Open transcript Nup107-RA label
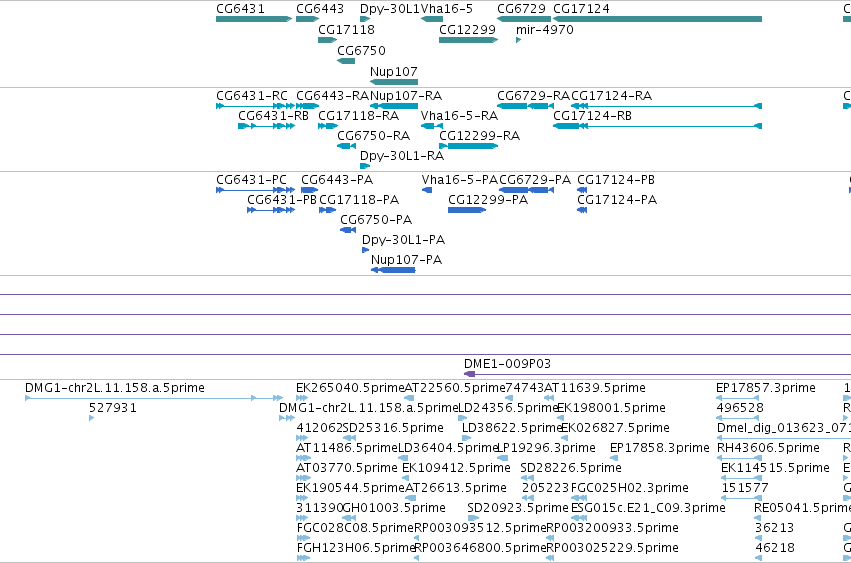The height and width of the screenshot is (563, 851). click(x=406, y=96)
